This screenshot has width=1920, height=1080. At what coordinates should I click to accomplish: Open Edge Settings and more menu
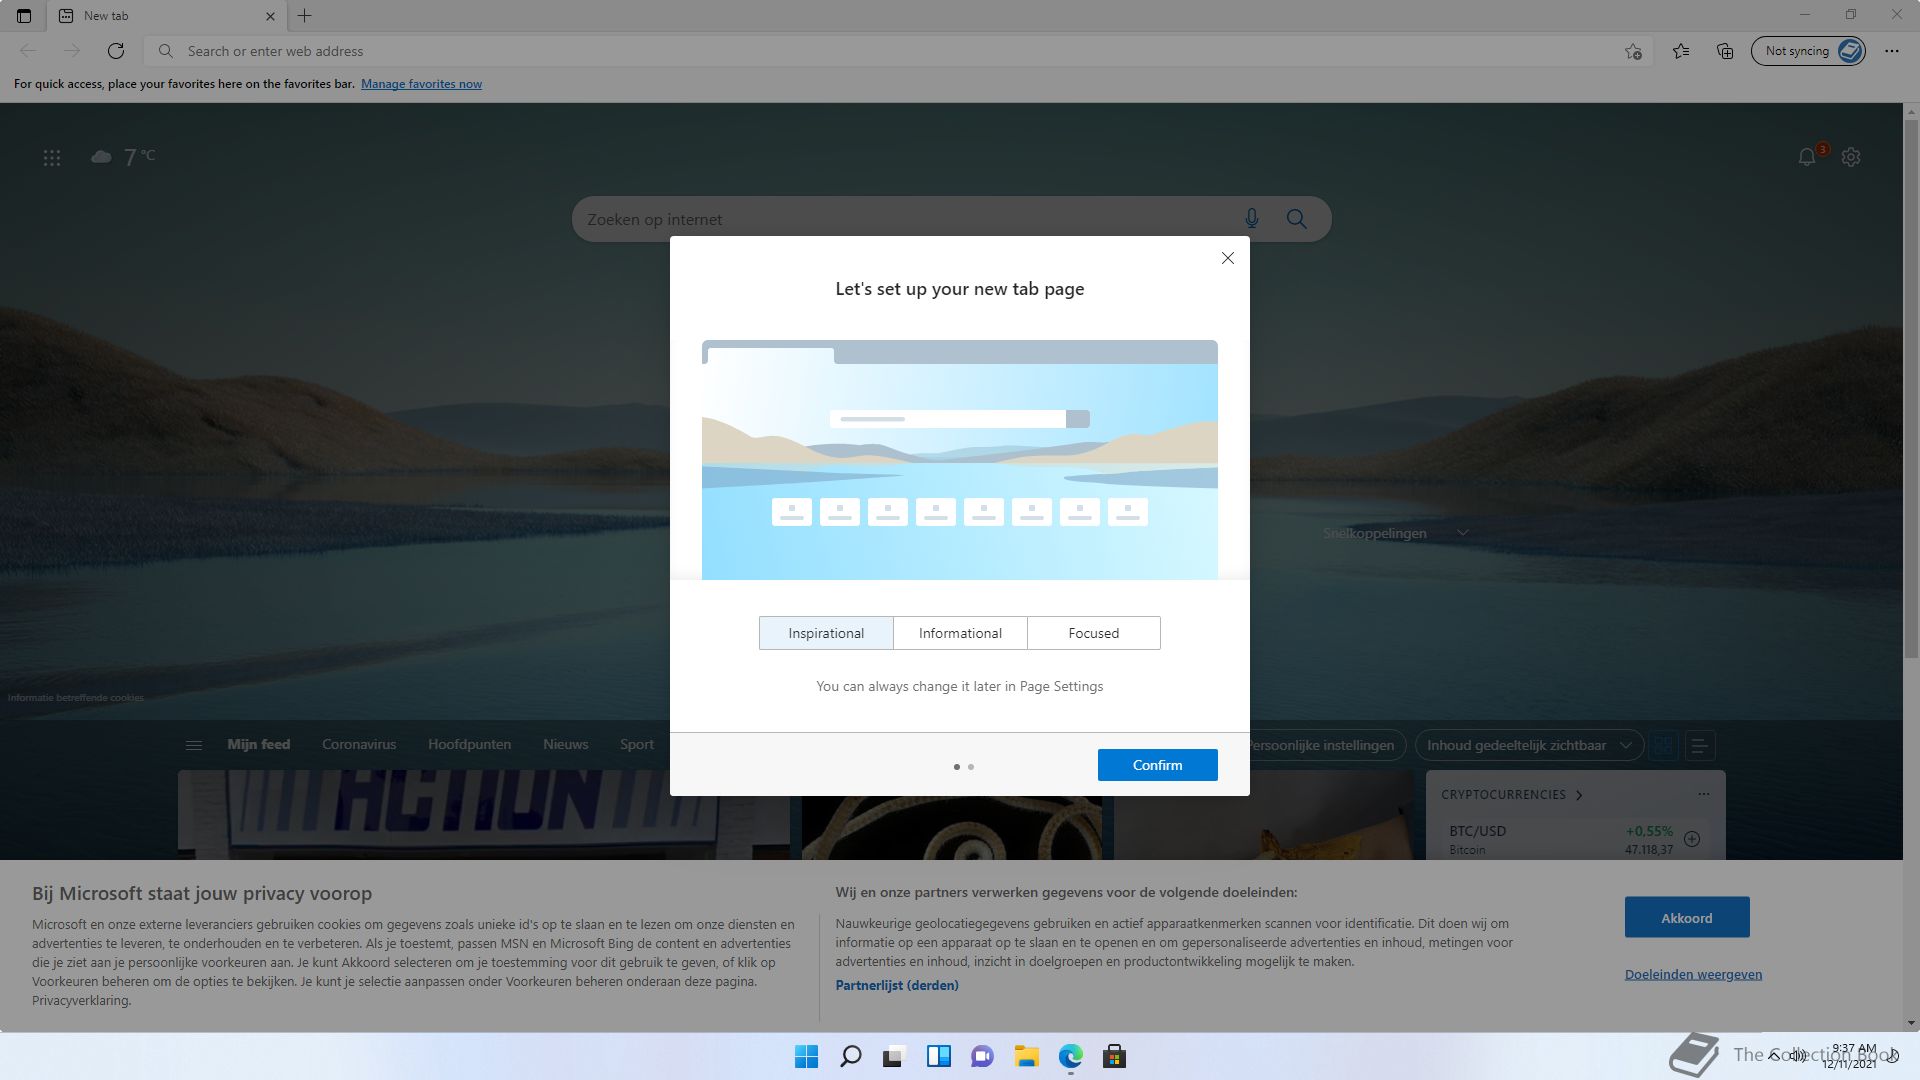pos(1891,51)
